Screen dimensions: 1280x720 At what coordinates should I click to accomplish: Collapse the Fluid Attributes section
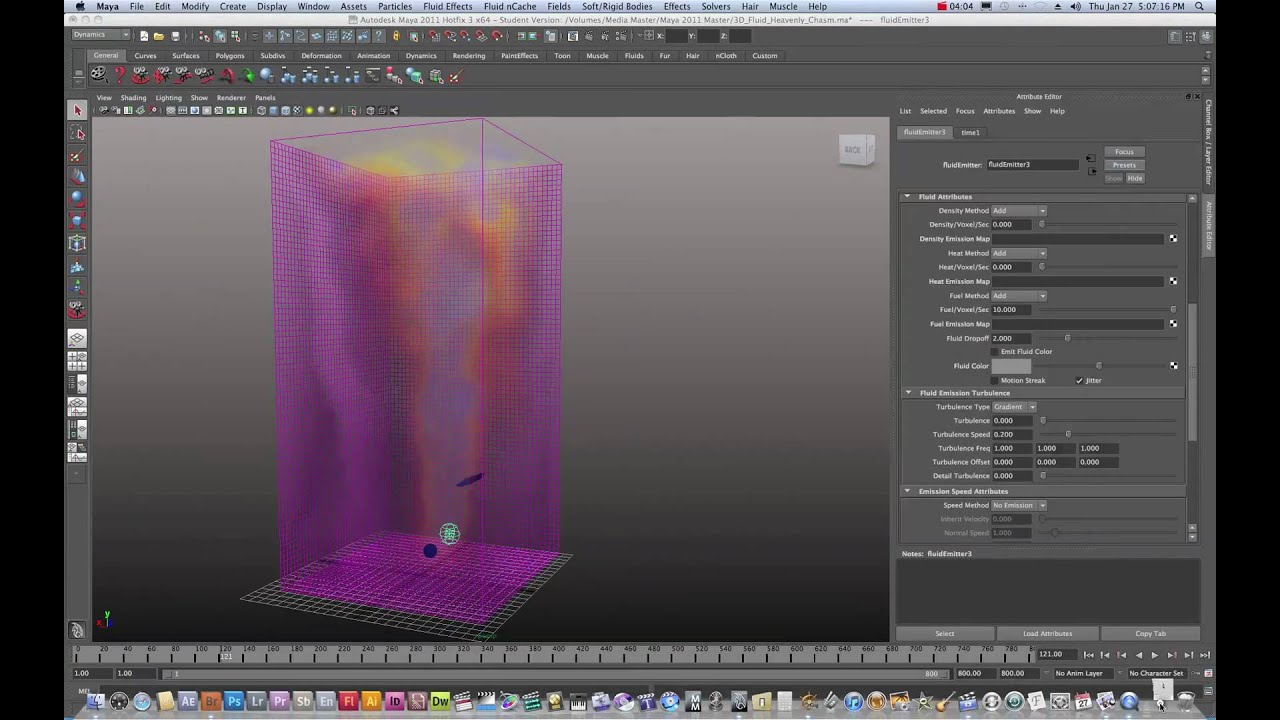click(x=908, y=197)
